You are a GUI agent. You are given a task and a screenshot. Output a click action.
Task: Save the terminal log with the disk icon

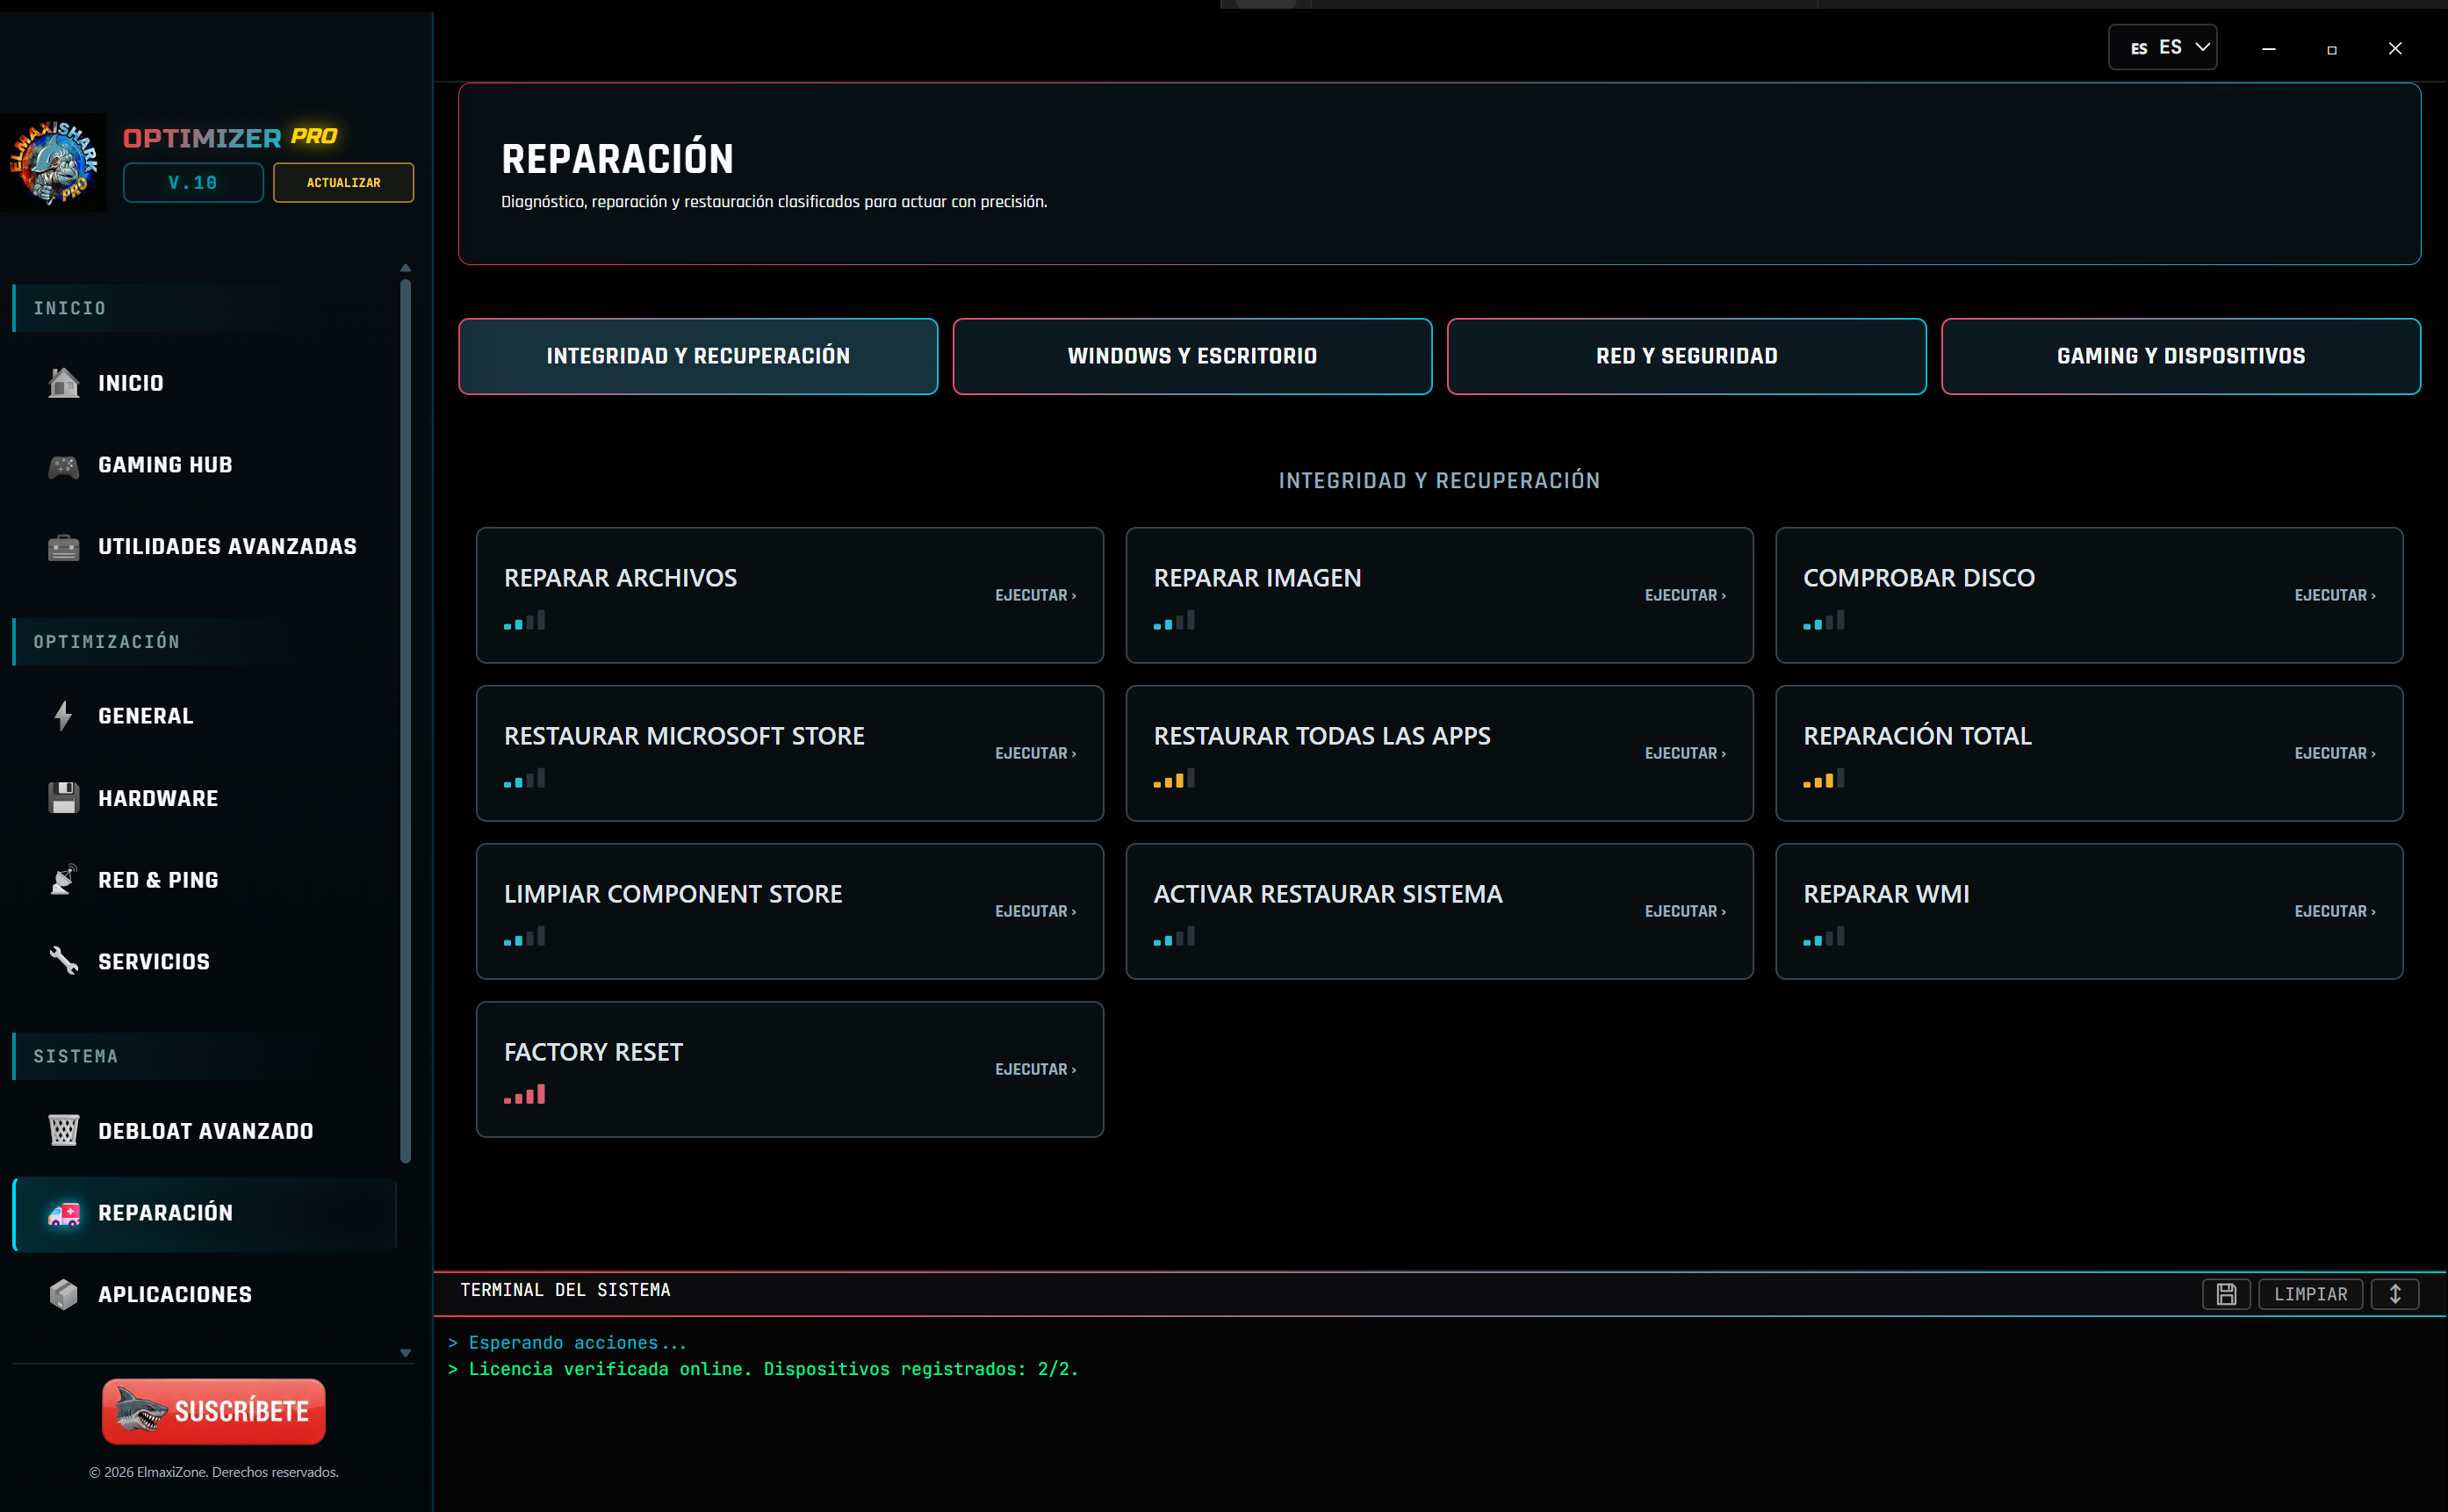pos(2226,1294)
